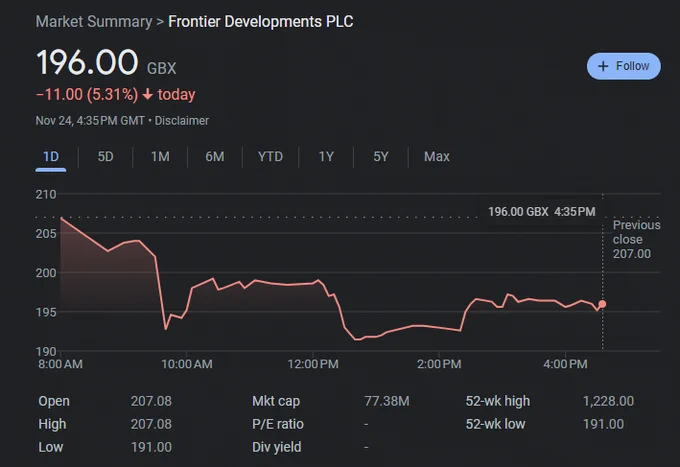Click the 200 y-axis label
The height and width of the screenshot is (467, 680).
point(46,273)
